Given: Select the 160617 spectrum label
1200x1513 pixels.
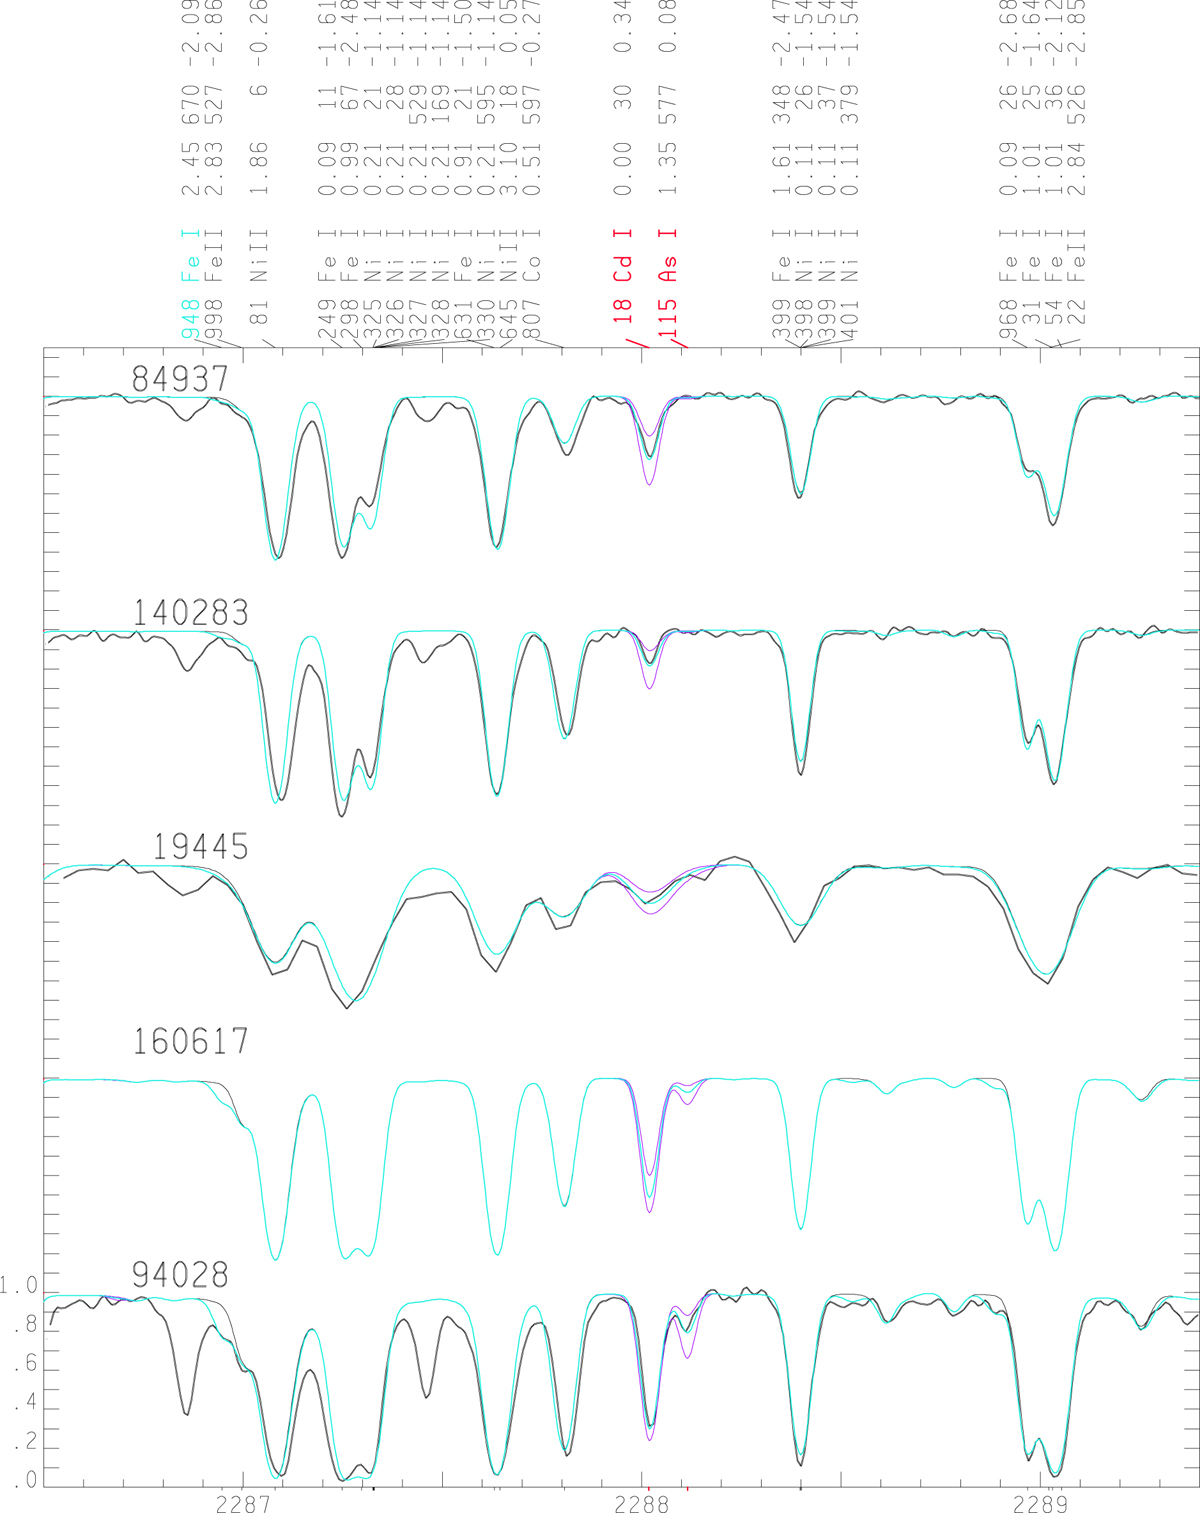Looking at the screenshot, I should (x=190, y=1042).
